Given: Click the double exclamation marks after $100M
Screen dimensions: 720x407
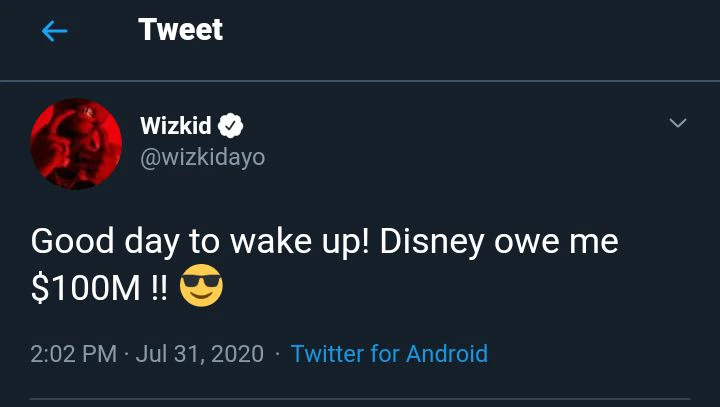Looking at the screenshot, I should tap(159, 288).
